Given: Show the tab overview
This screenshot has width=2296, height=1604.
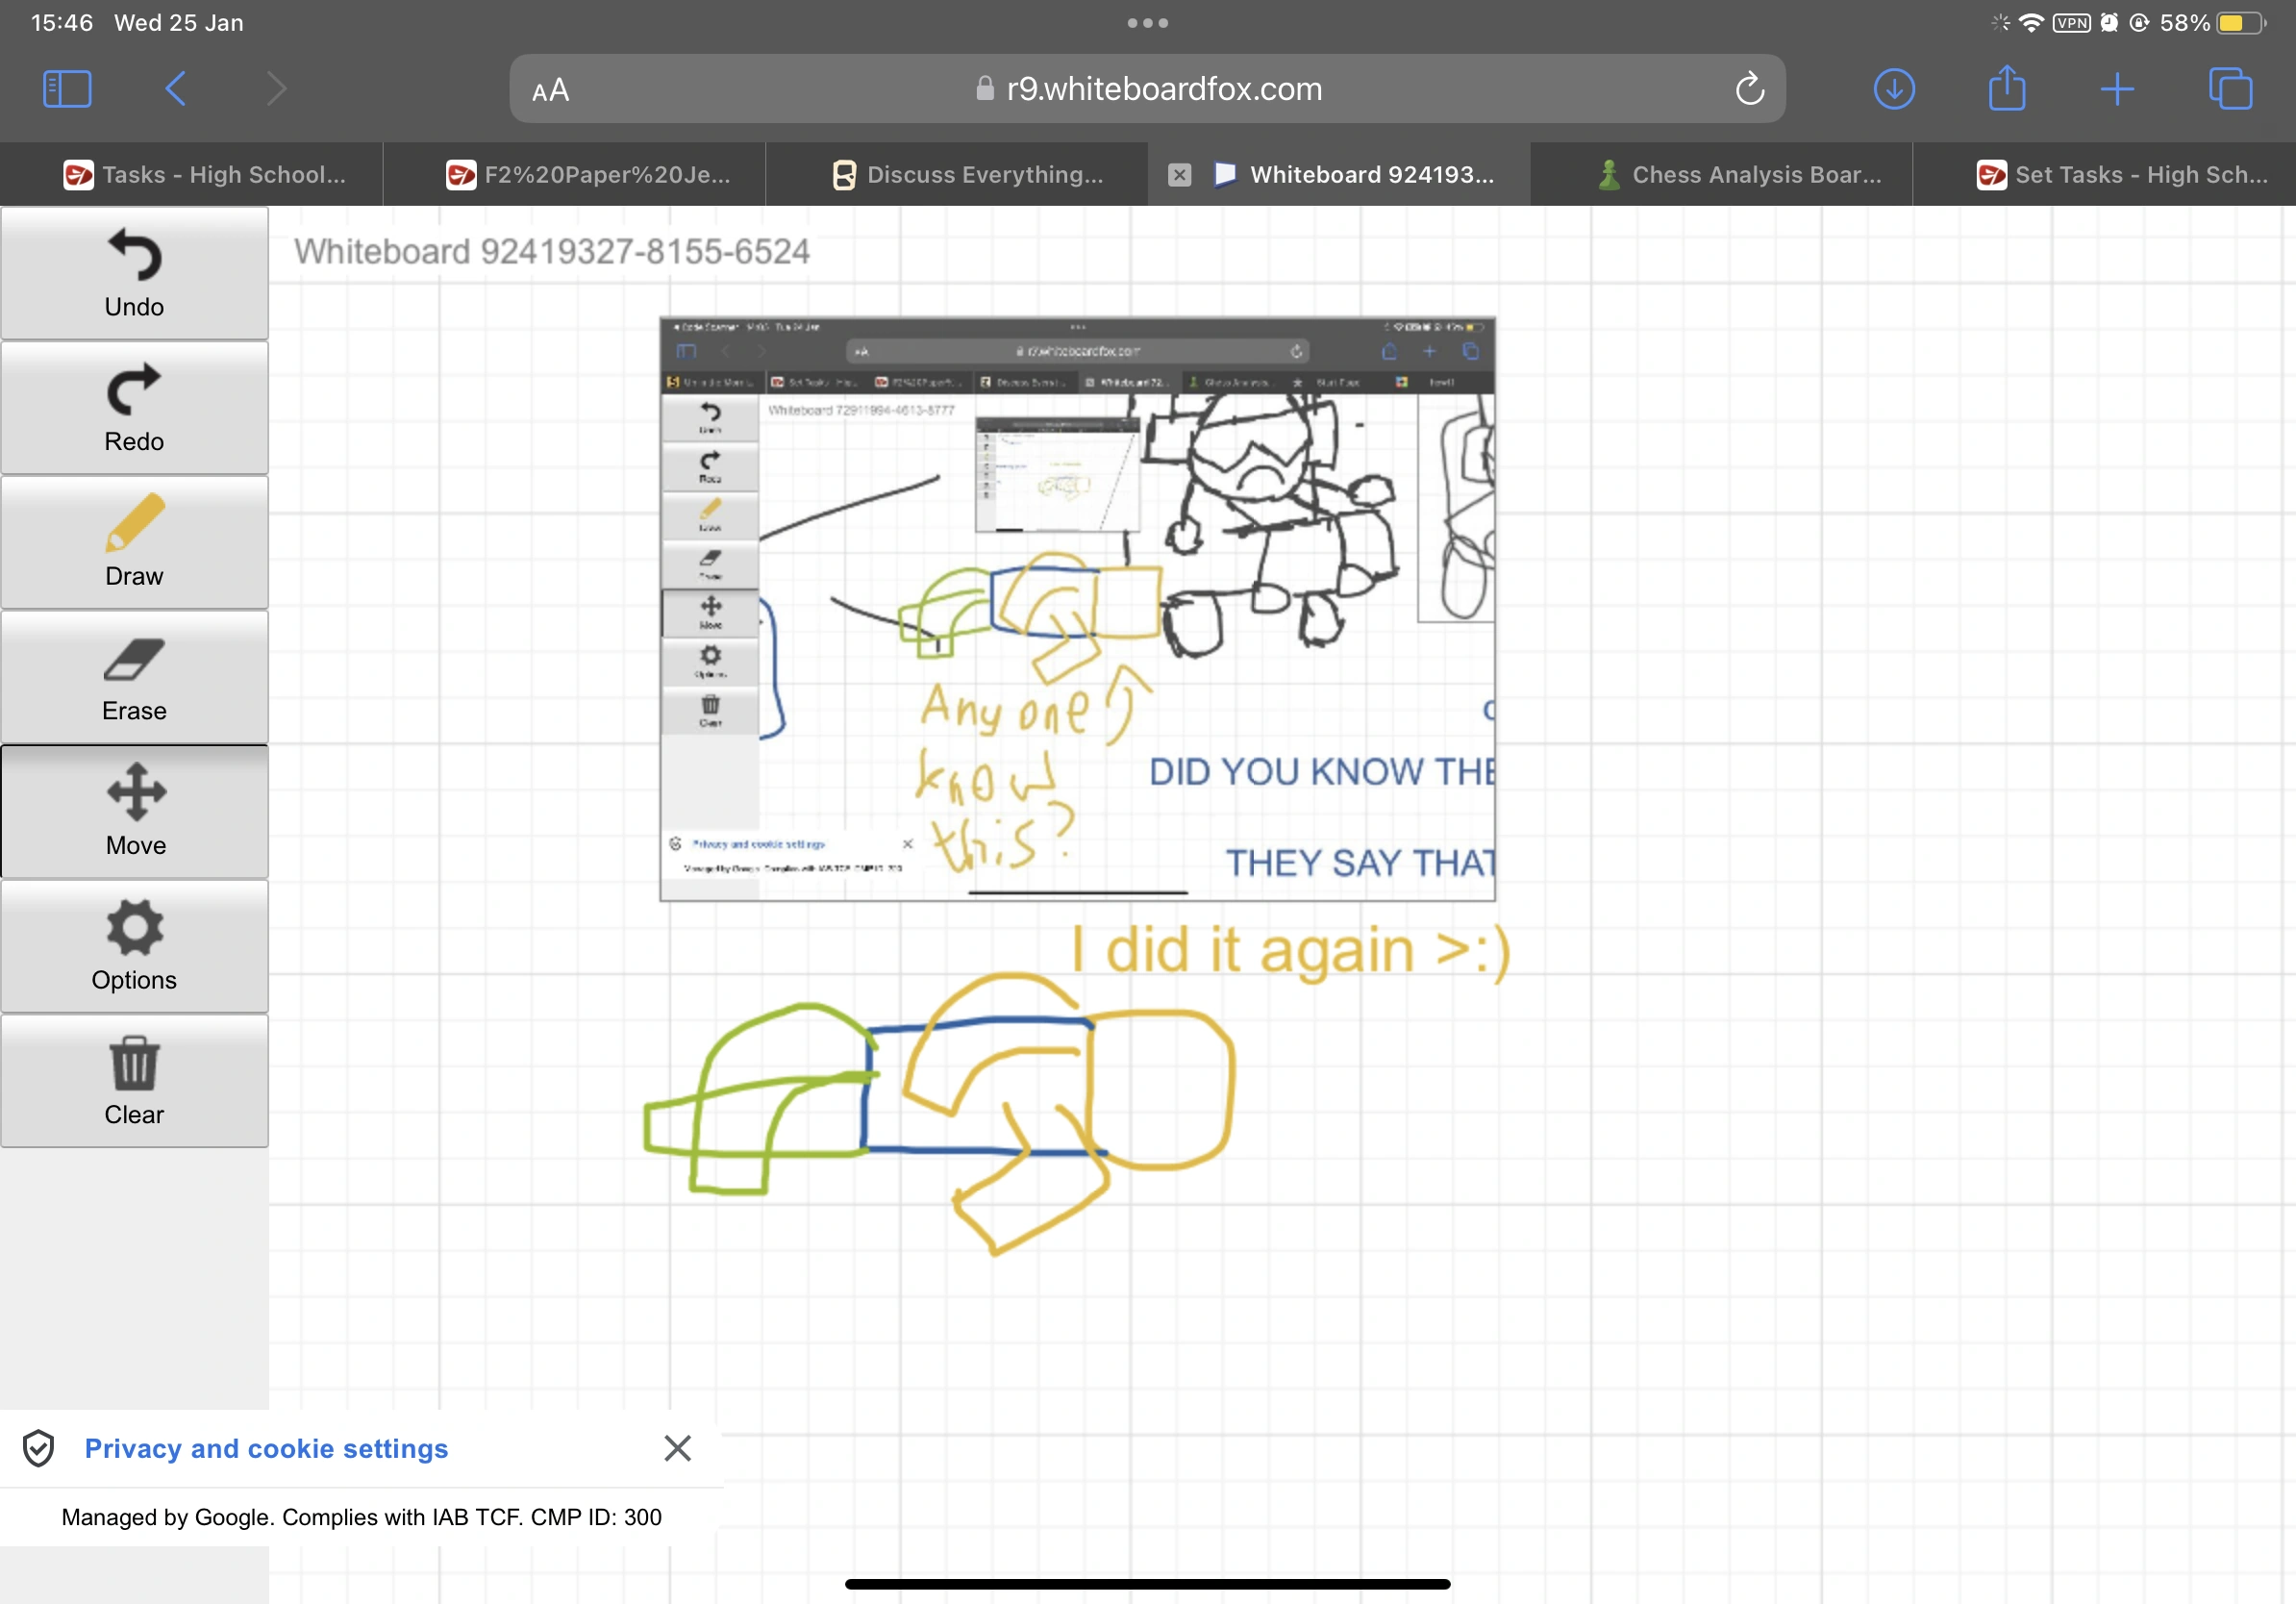Looking at the screenshot, I should tap(2229, 89).
